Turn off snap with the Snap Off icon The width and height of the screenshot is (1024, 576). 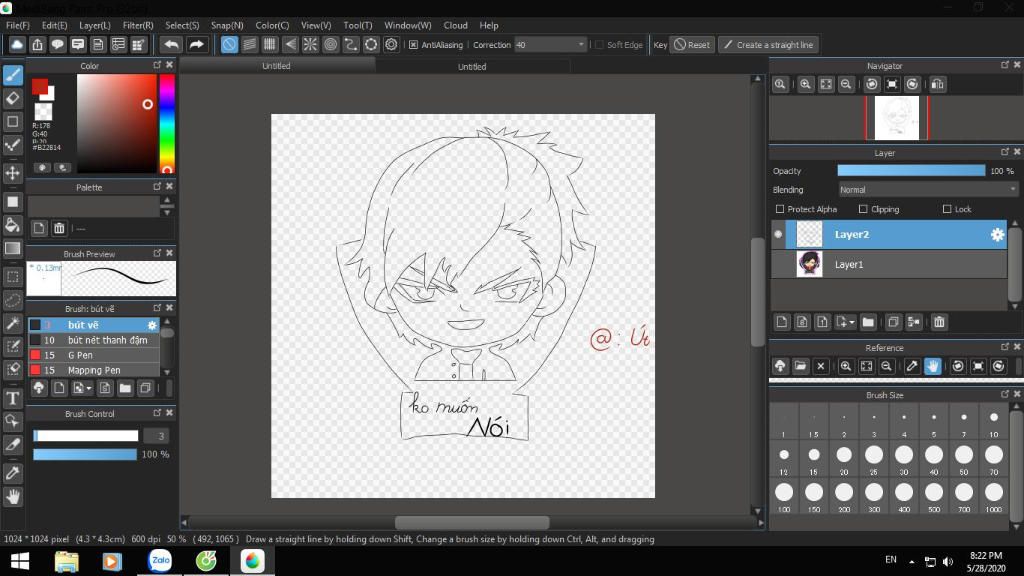tap(229, 44)
